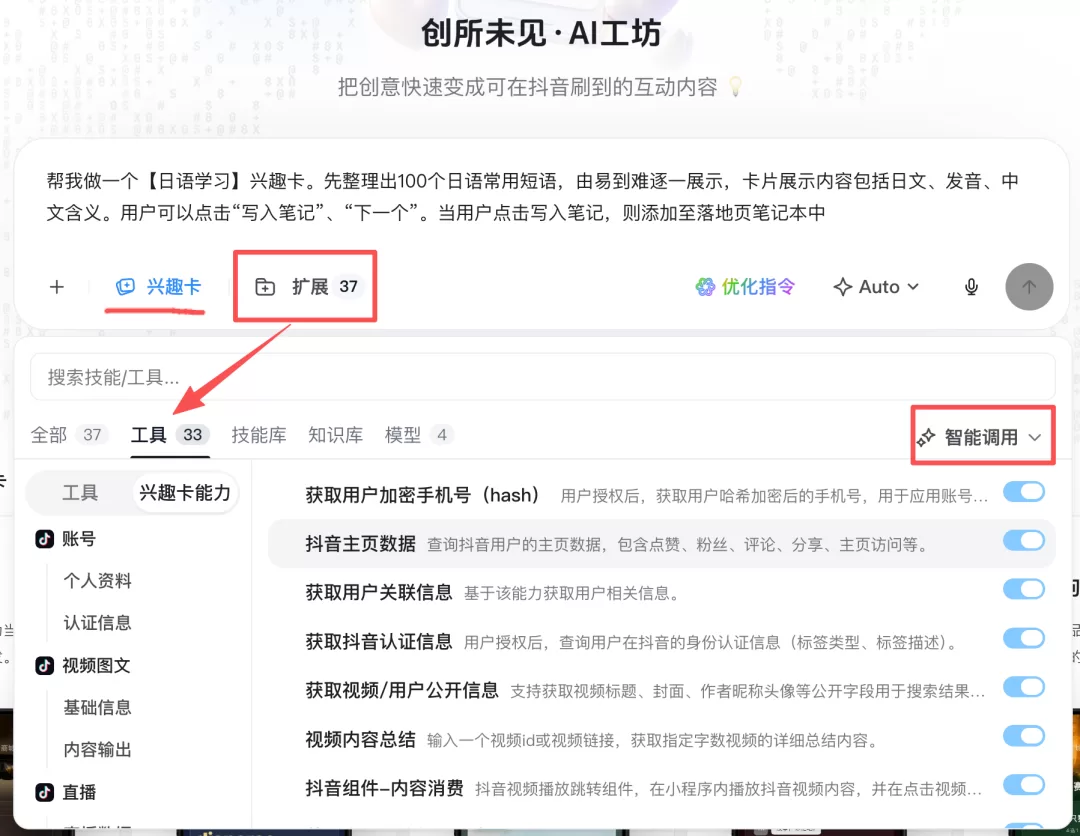Screen dimensions: 1080x836
Task: Activate the microphone voice input
Action: pos(971,286)
